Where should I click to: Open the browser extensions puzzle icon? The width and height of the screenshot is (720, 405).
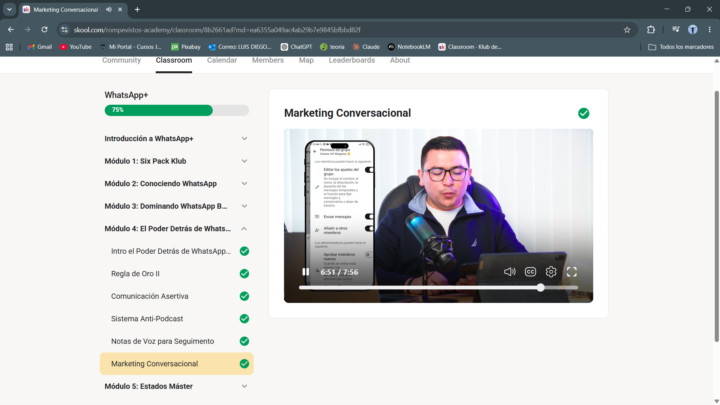coord(651,30)
